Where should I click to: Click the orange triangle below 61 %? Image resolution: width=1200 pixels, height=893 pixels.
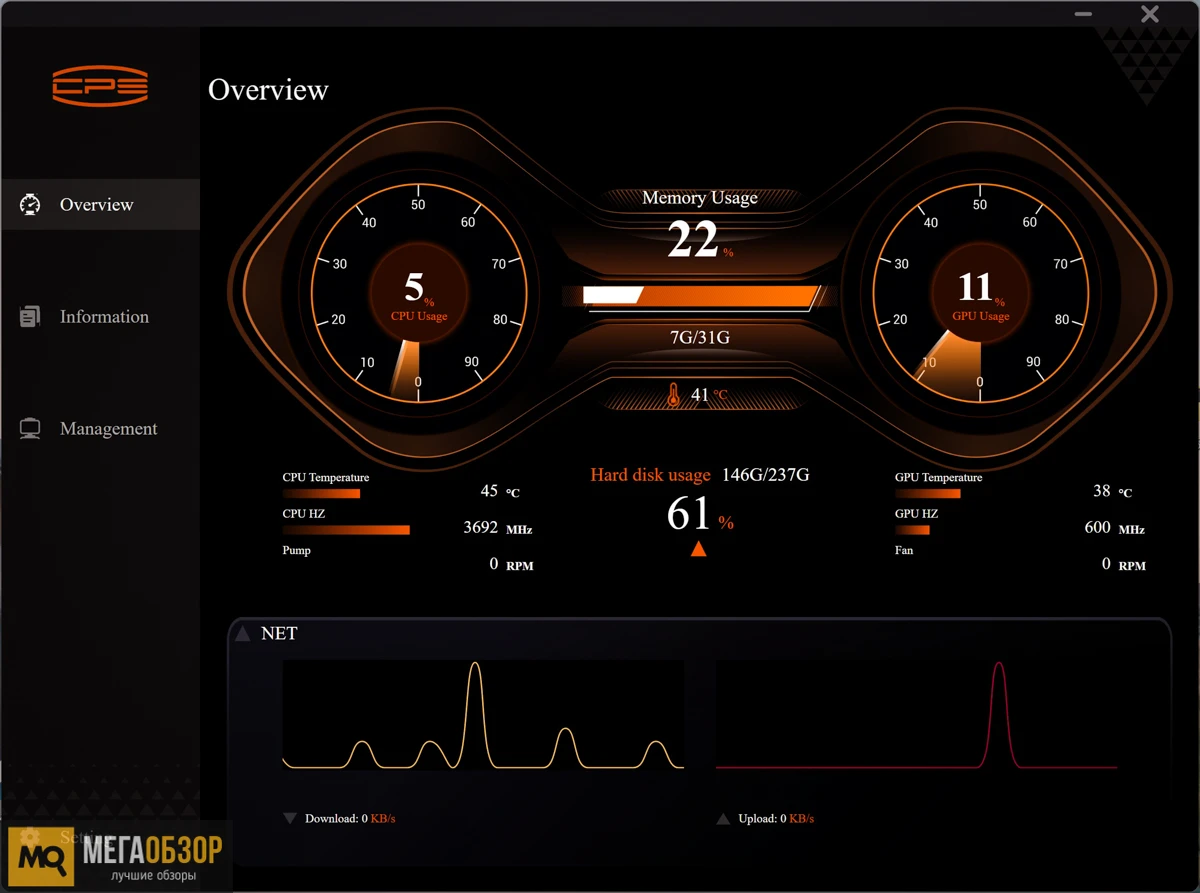pos(699,548)
